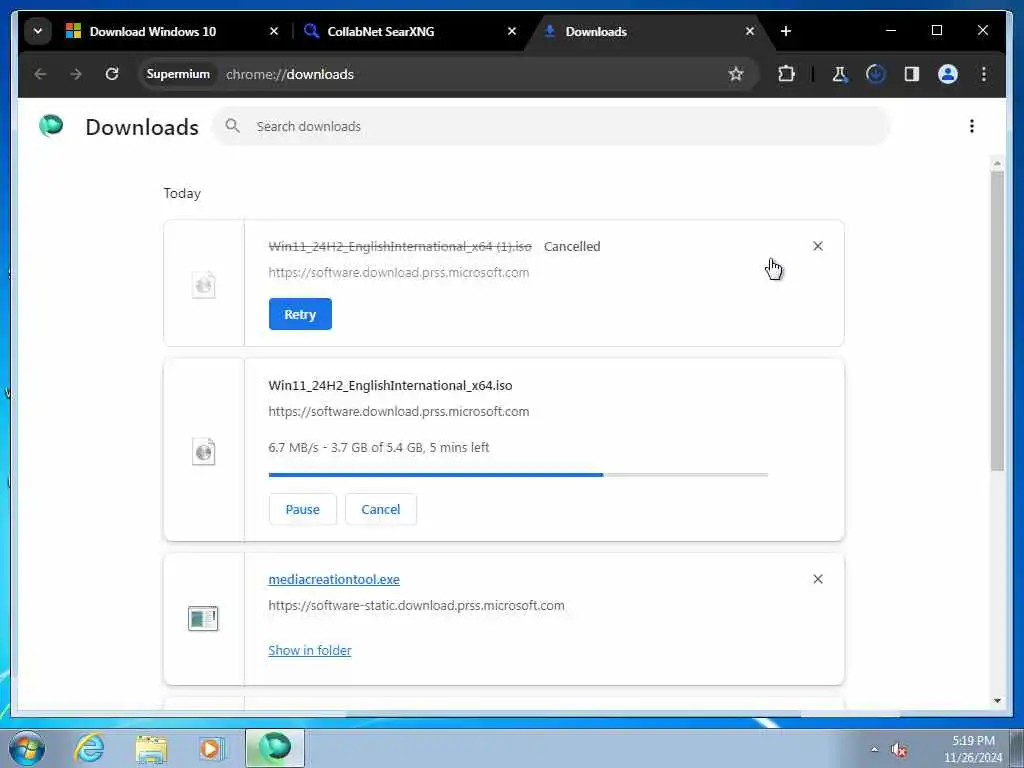Open the Extensions puzzle icon
The image size is (1024, 768).
click(x=786, y=74)
